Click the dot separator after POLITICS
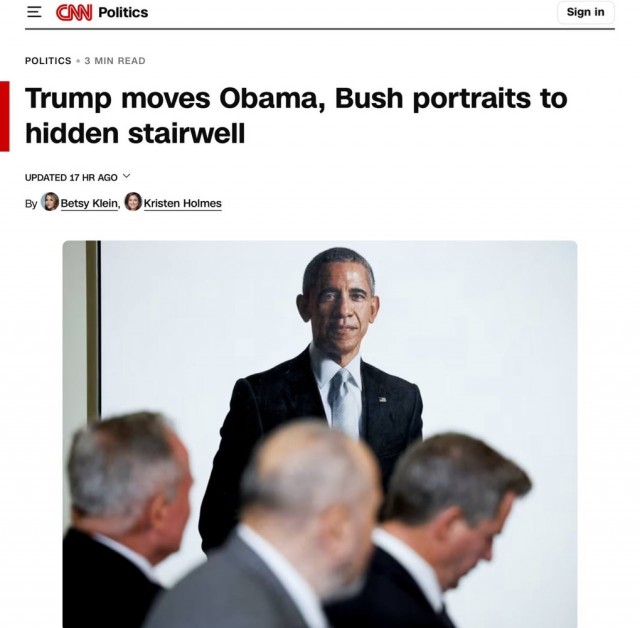This screenshot has width=640, height=628. 78,61
